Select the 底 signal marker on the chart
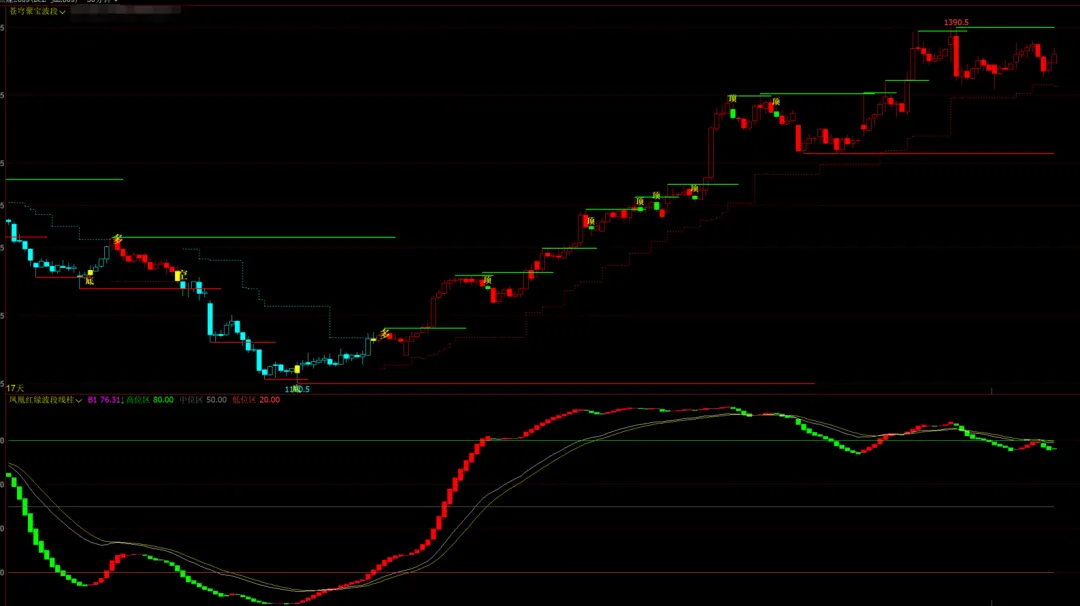Image resolution: width=1080 pixels, height=606 pixels. [x=90, y=281]
